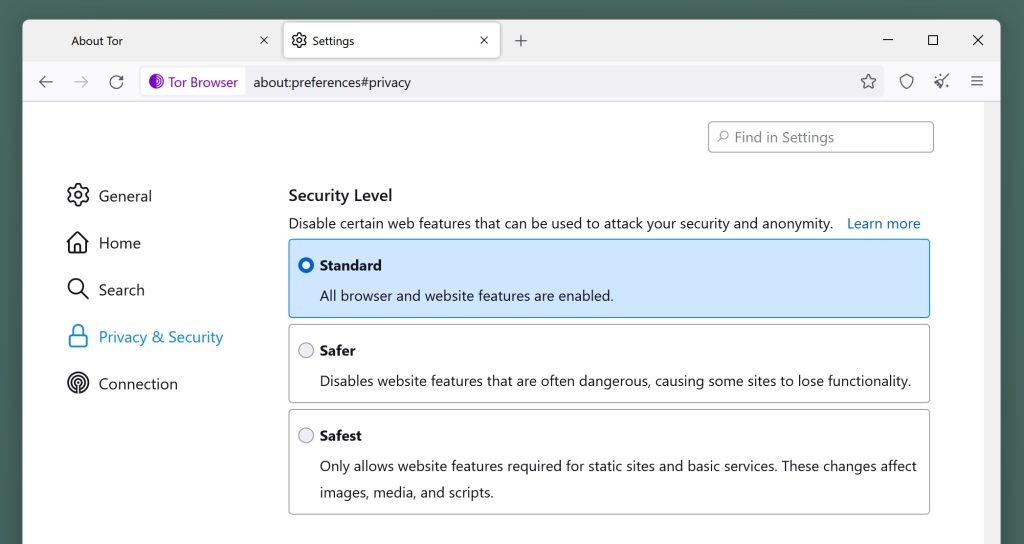Screen dimensions: 1024x544
Task: Focus the Find in Settings field
Action: click(x=821, y=137)
